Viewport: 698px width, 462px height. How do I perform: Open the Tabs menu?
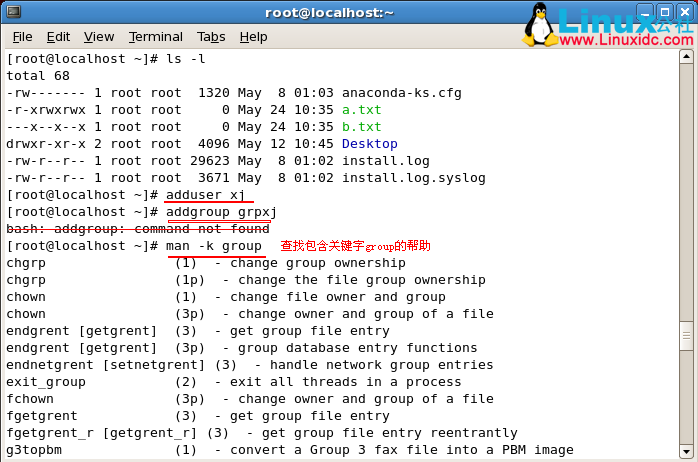click(x=211, y=36)
